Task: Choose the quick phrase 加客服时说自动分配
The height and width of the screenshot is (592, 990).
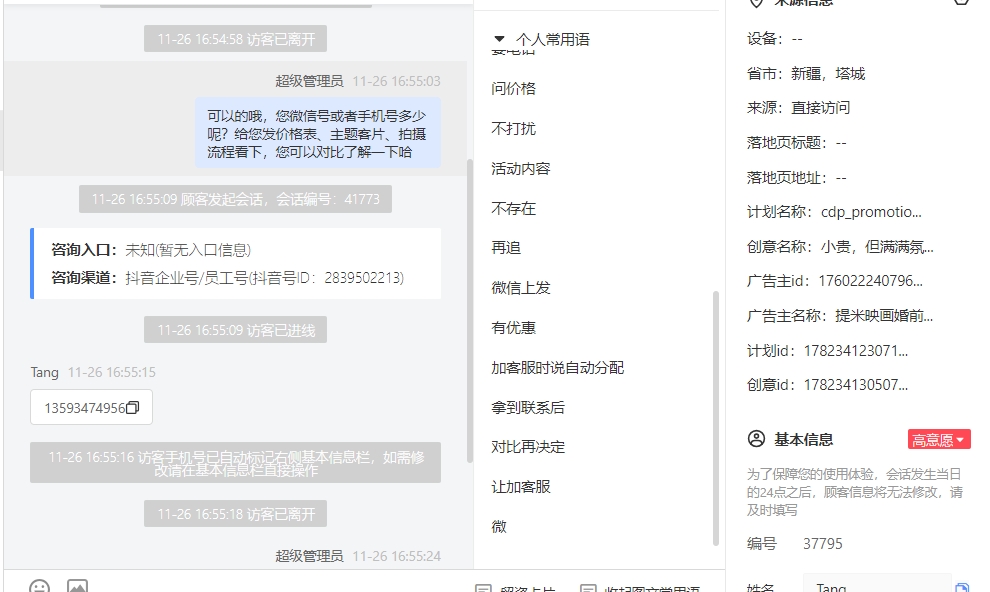Action: coord(558,367)
